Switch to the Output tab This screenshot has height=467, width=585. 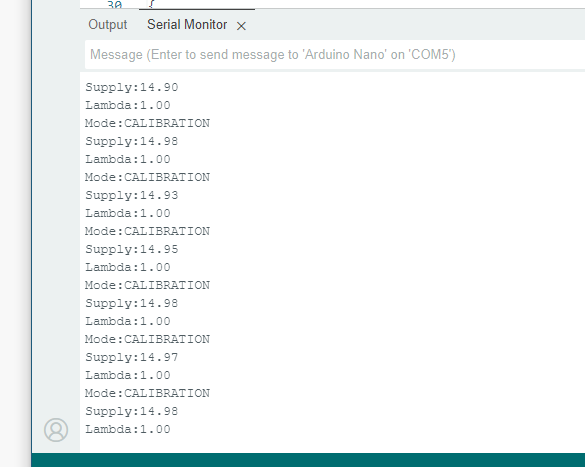coord(107,25)
